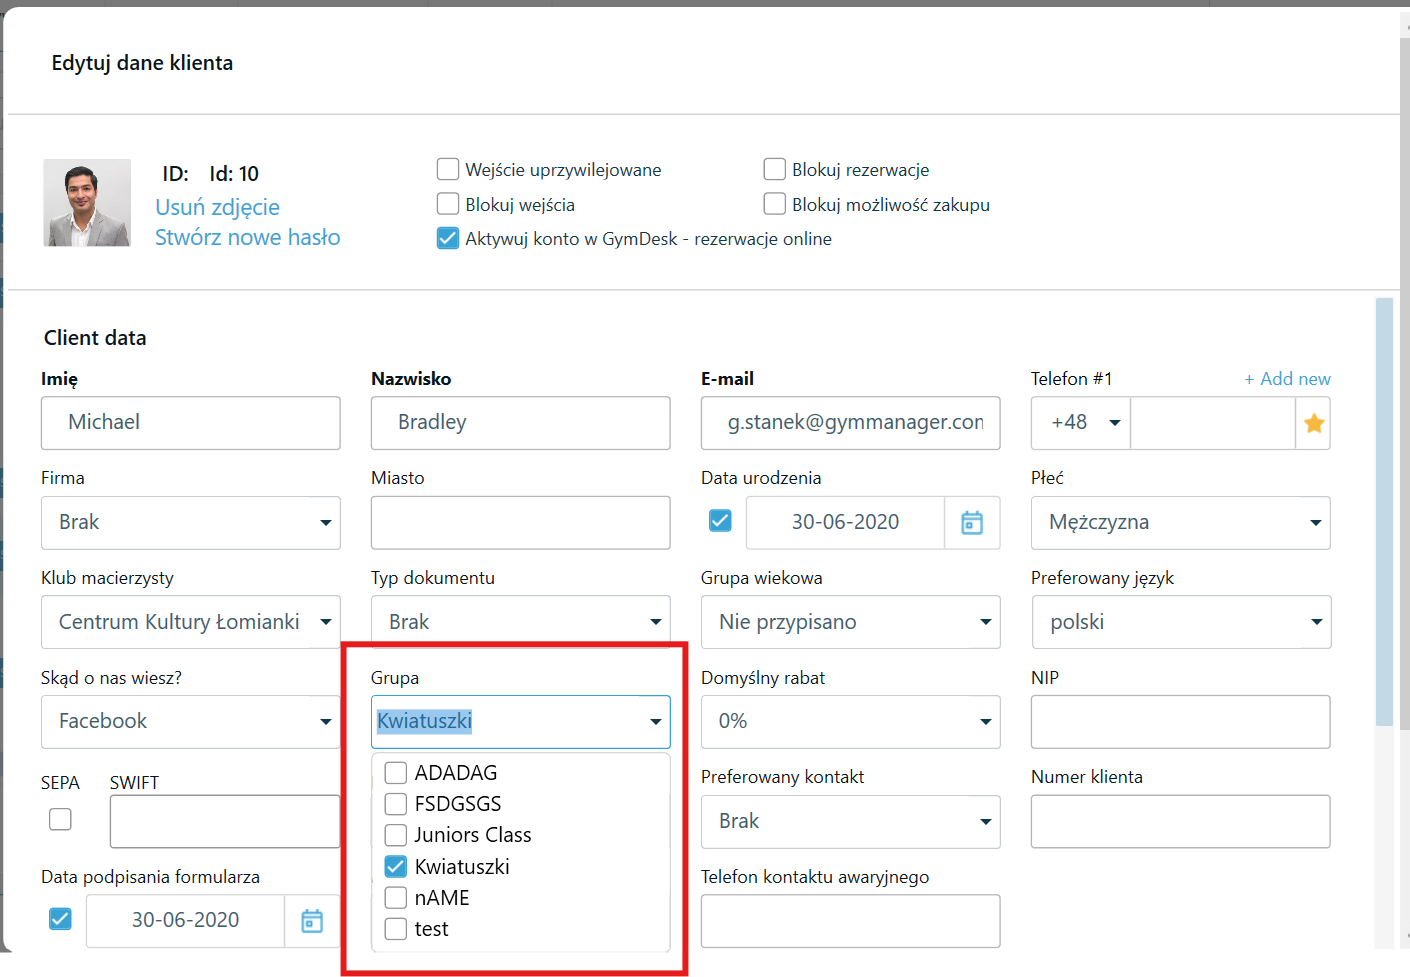Click the Usuń zdjęcie link
The width and height of the screenshot is (1410, 977).
tap(217, 207)
